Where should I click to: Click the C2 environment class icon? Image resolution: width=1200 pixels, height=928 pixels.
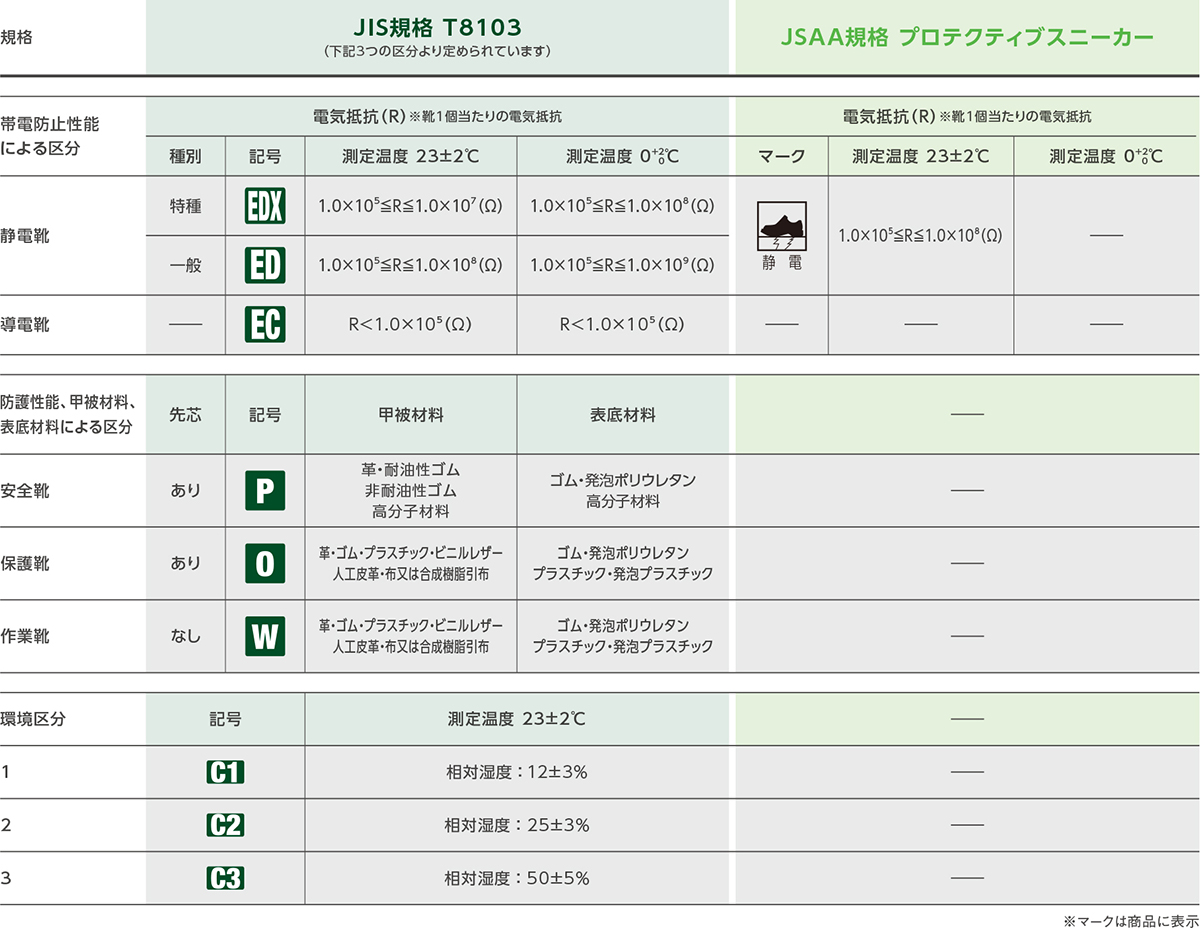pos(225,825)
